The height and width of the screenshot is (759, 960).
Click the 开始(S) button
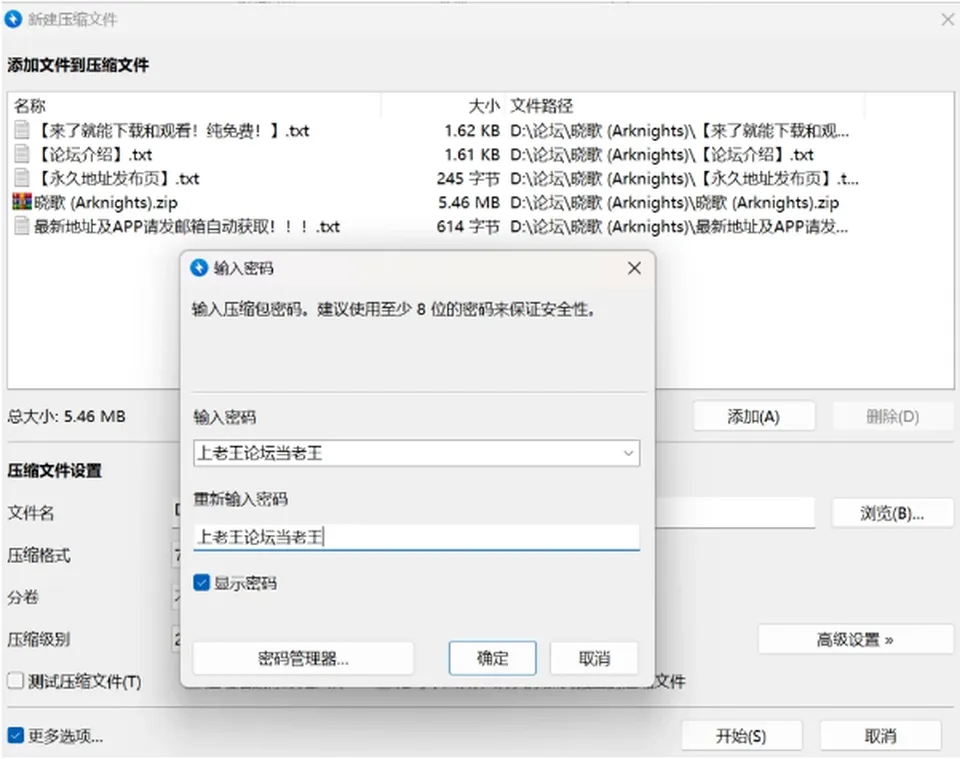click(x=741, y=735)
